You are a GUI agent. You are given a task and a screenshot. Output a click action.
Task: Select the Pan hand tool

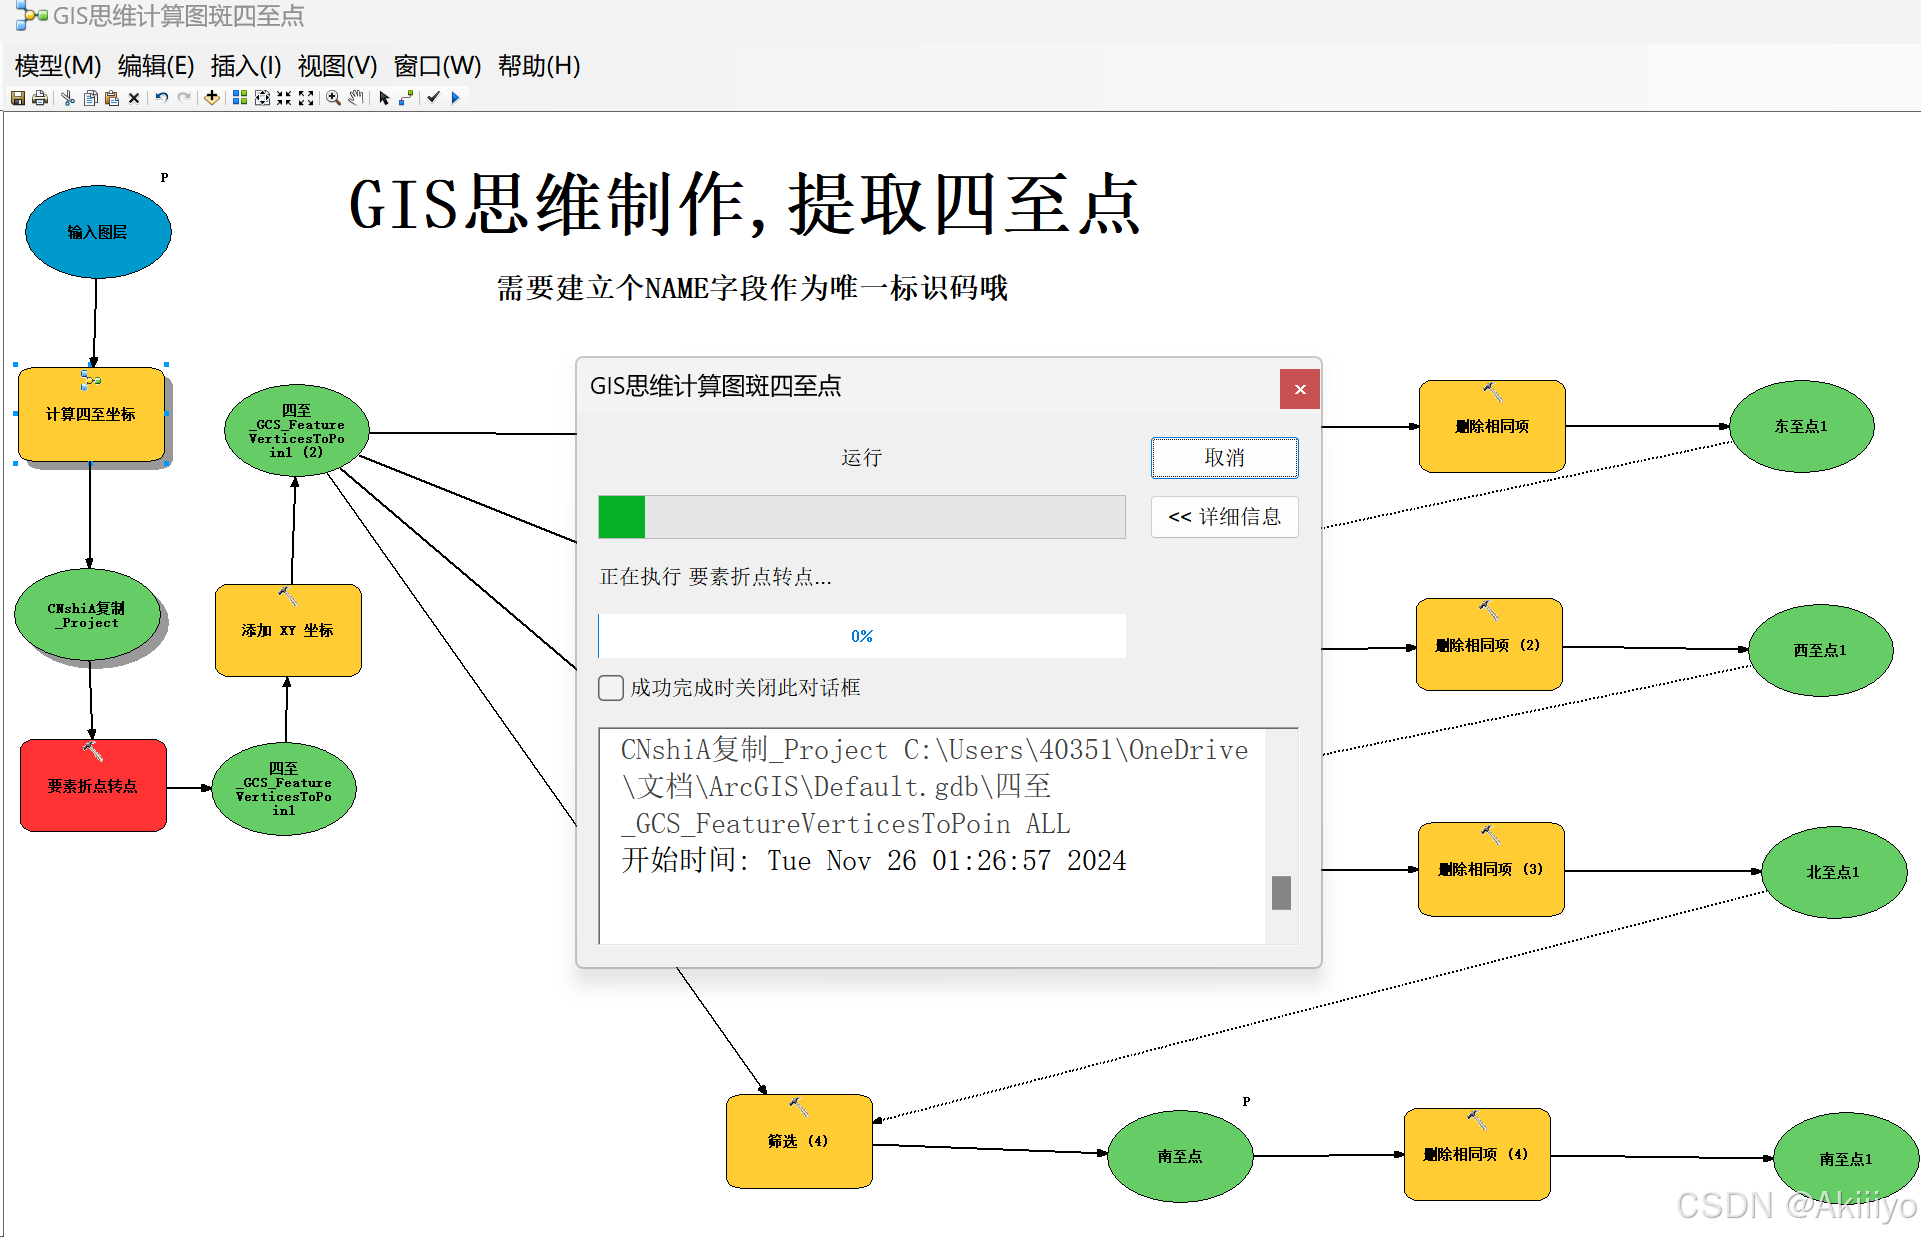coord(356,98)
